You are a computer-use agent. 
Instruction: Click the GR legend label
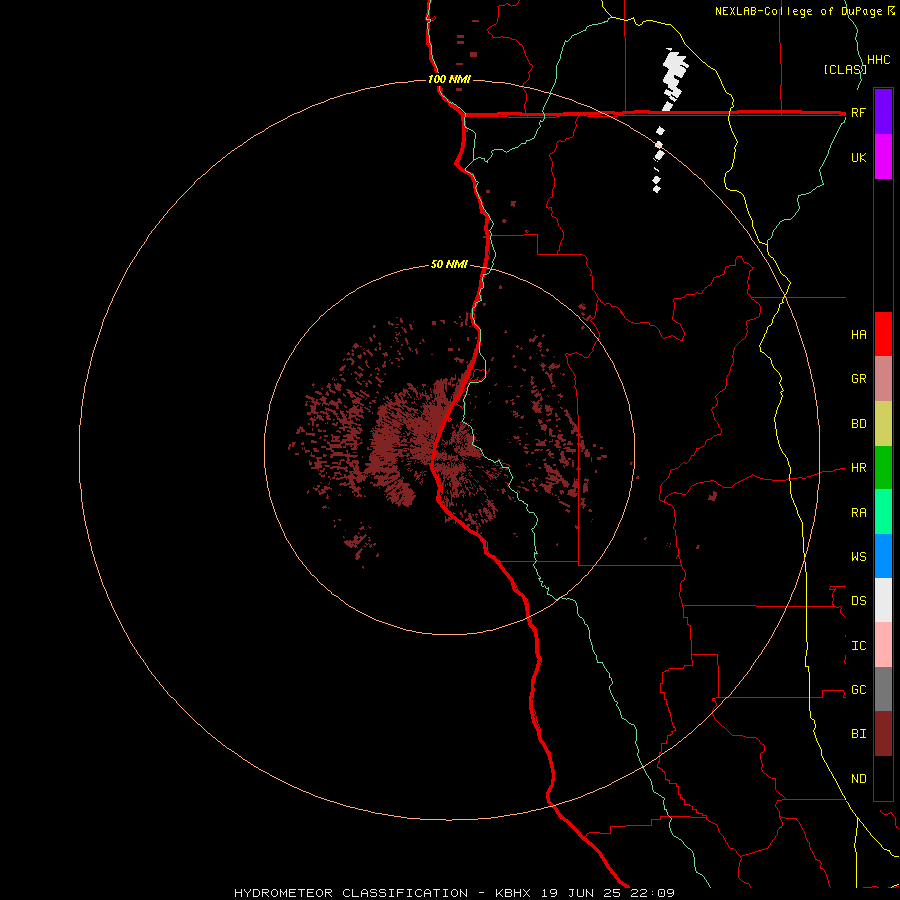[x=858, y=379]
